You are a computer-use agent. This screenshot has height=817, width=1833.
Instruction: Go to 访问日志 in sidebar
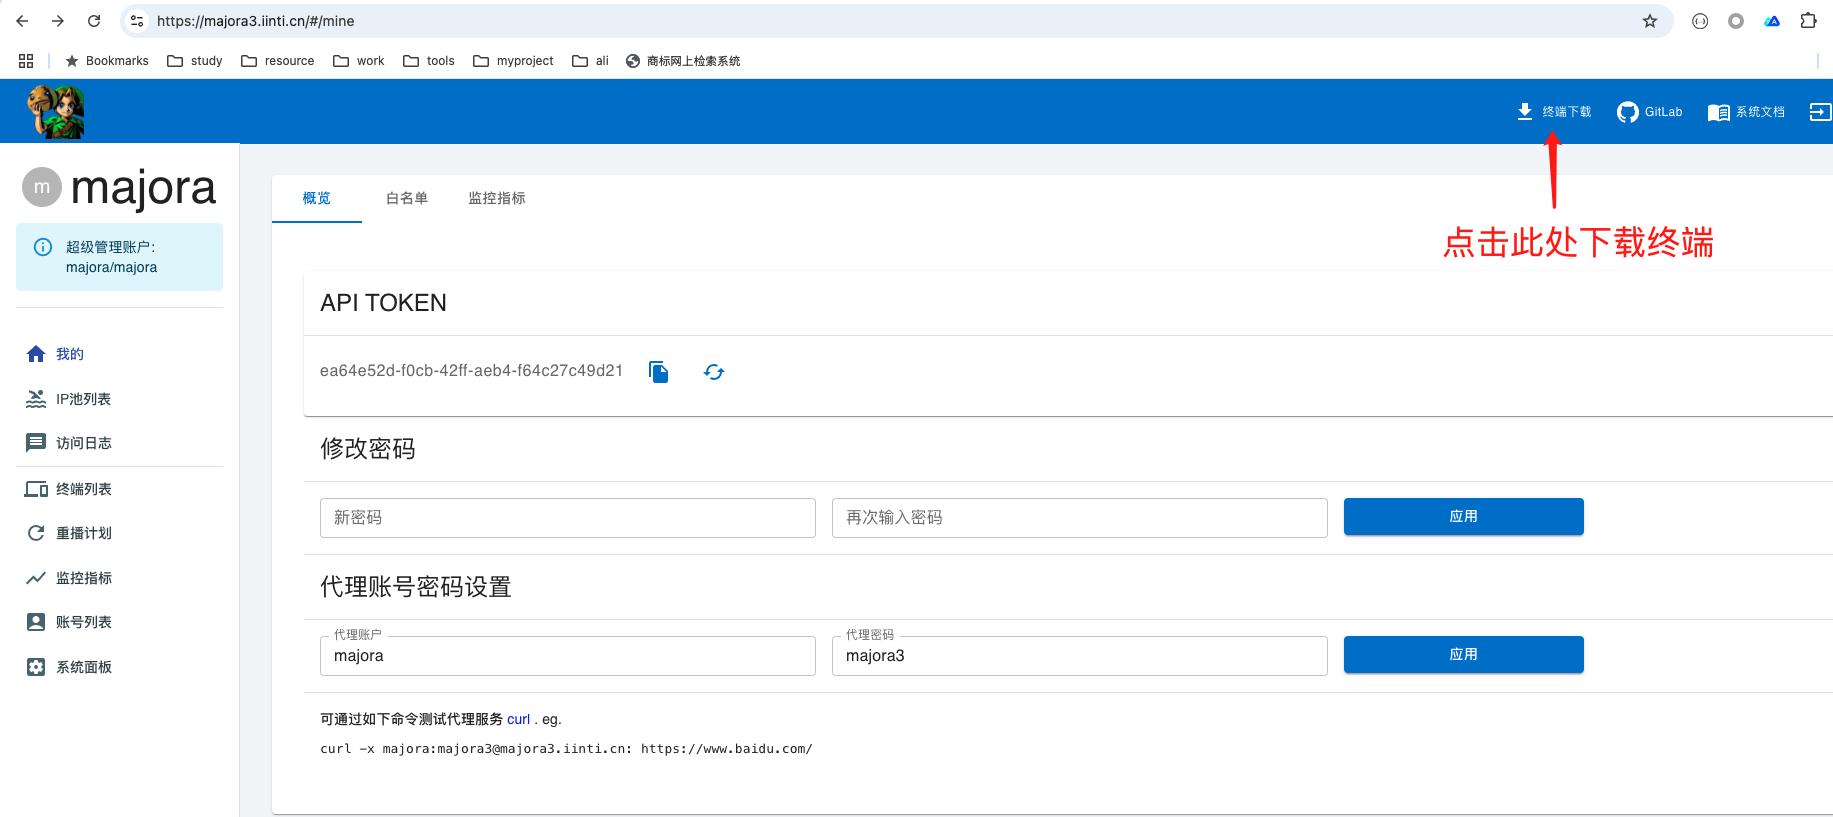tap(83, 443)
